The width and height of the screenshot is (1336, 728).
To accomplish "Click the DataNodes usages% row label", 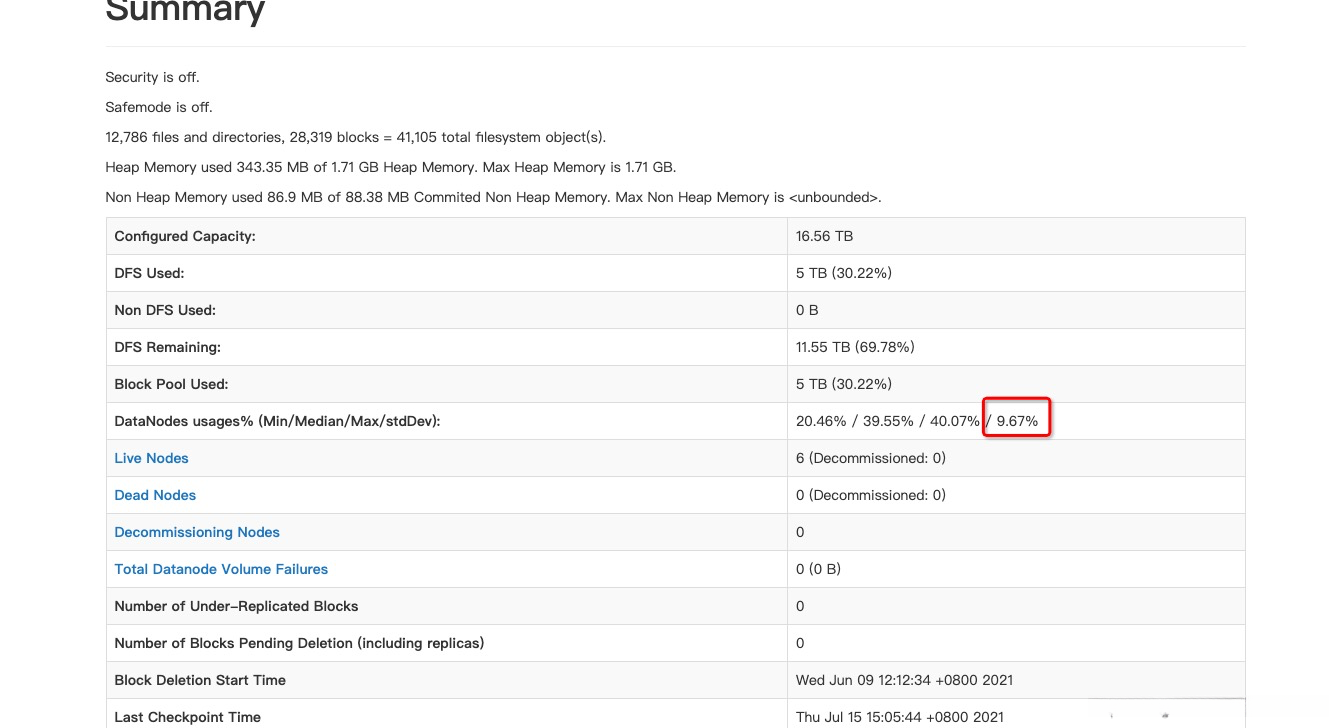I will tap(277, 421).
